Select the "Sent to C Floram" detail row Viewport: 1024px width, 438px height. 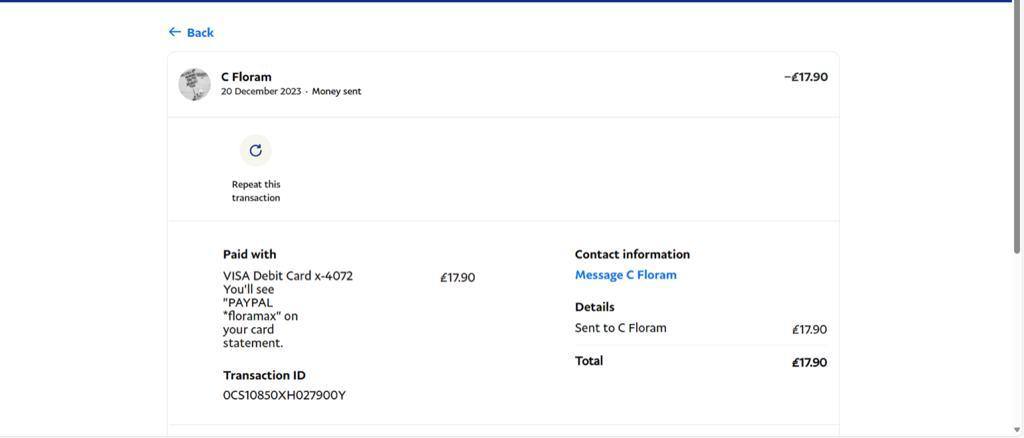[x=620, y=328]
